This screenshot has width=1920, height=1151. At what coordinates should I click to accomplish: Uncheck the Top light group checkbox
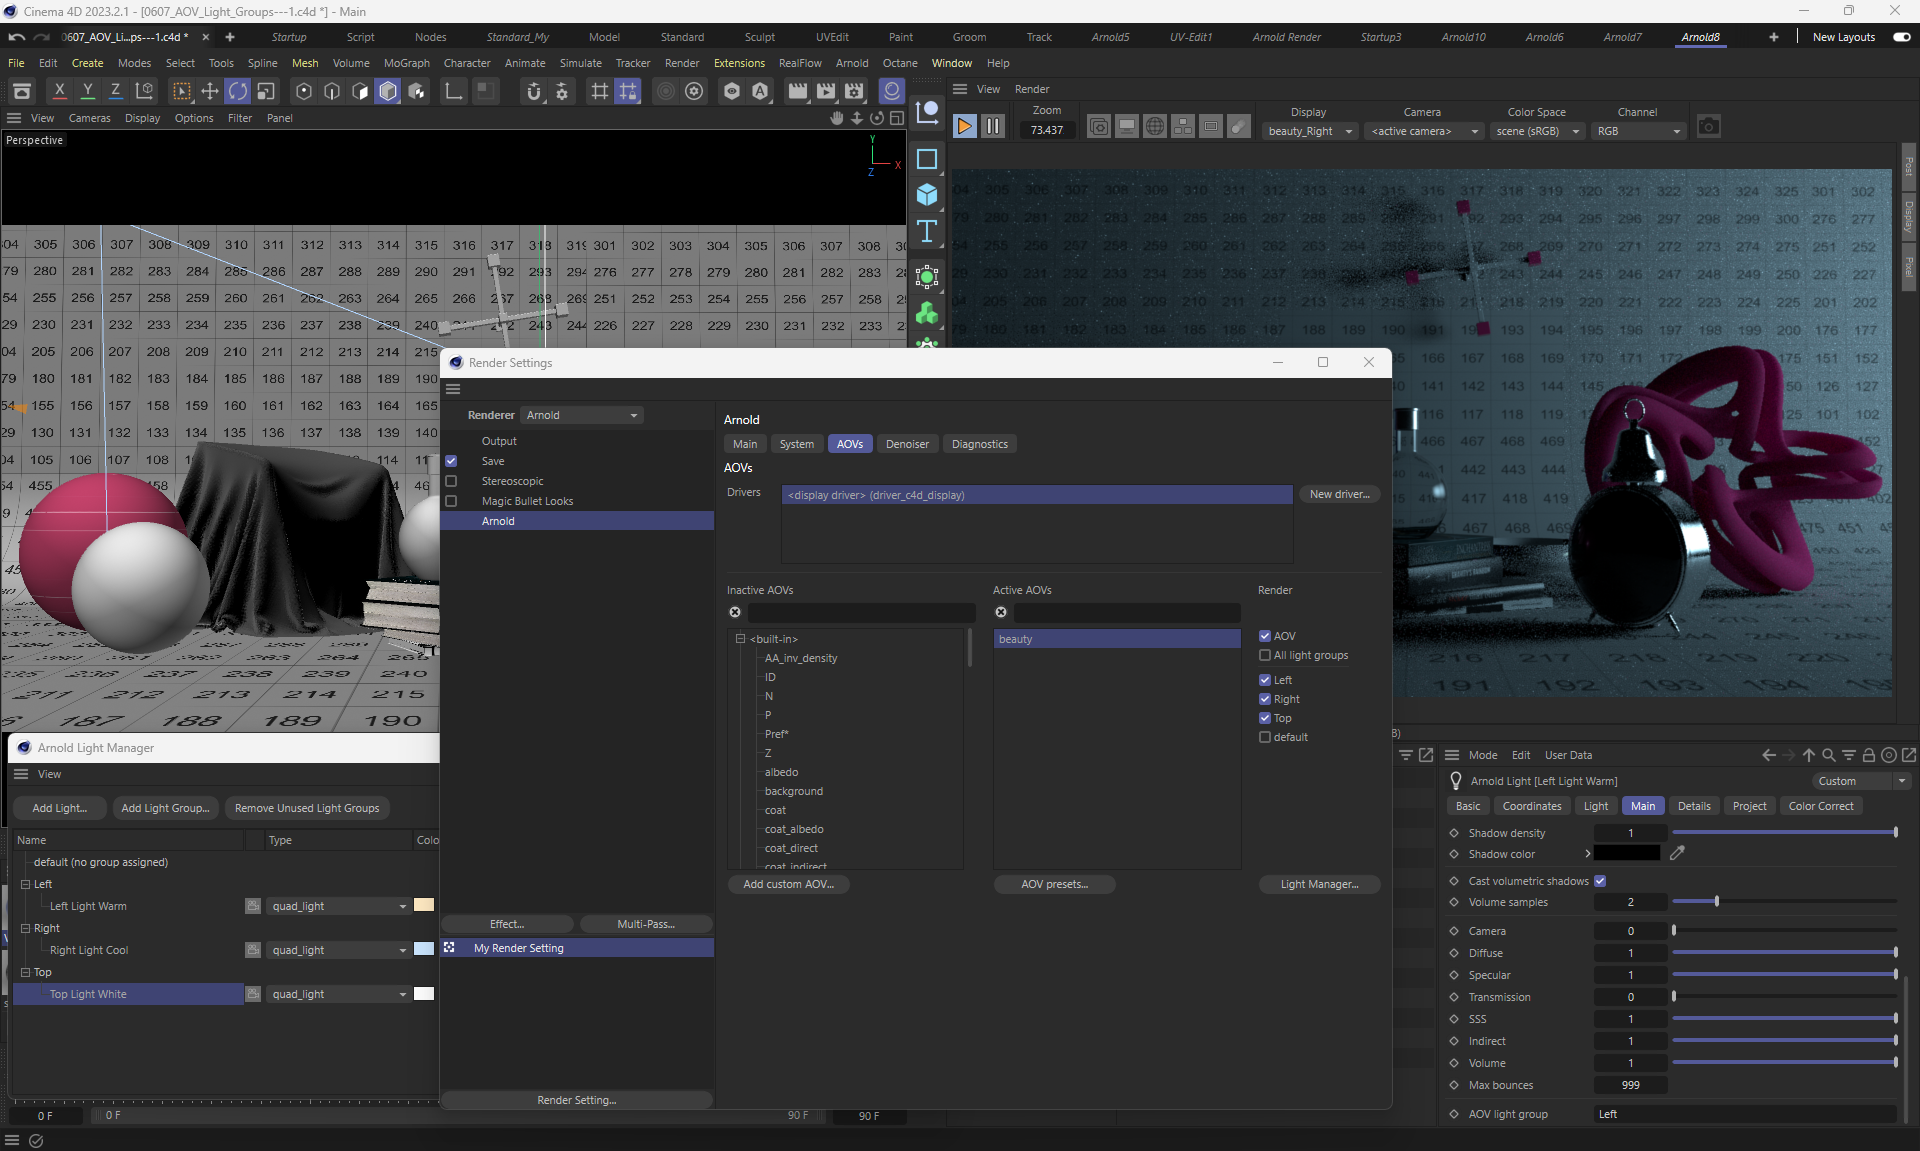pos(1265,719)
